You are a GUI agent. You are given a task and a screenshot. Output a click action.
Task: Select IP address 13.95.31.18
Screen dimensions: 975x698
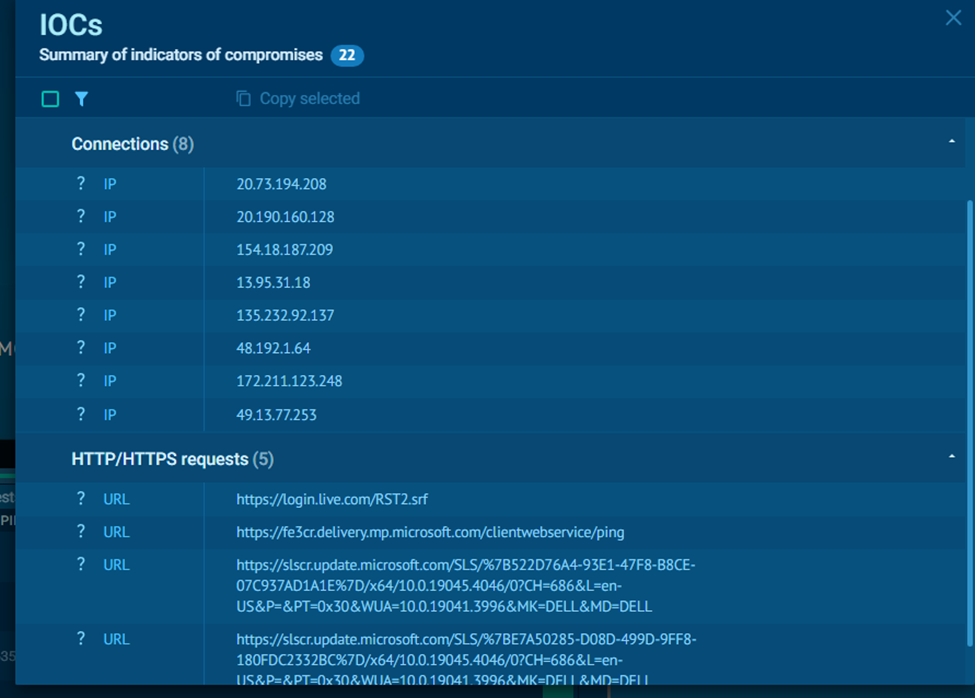[274, 283]
